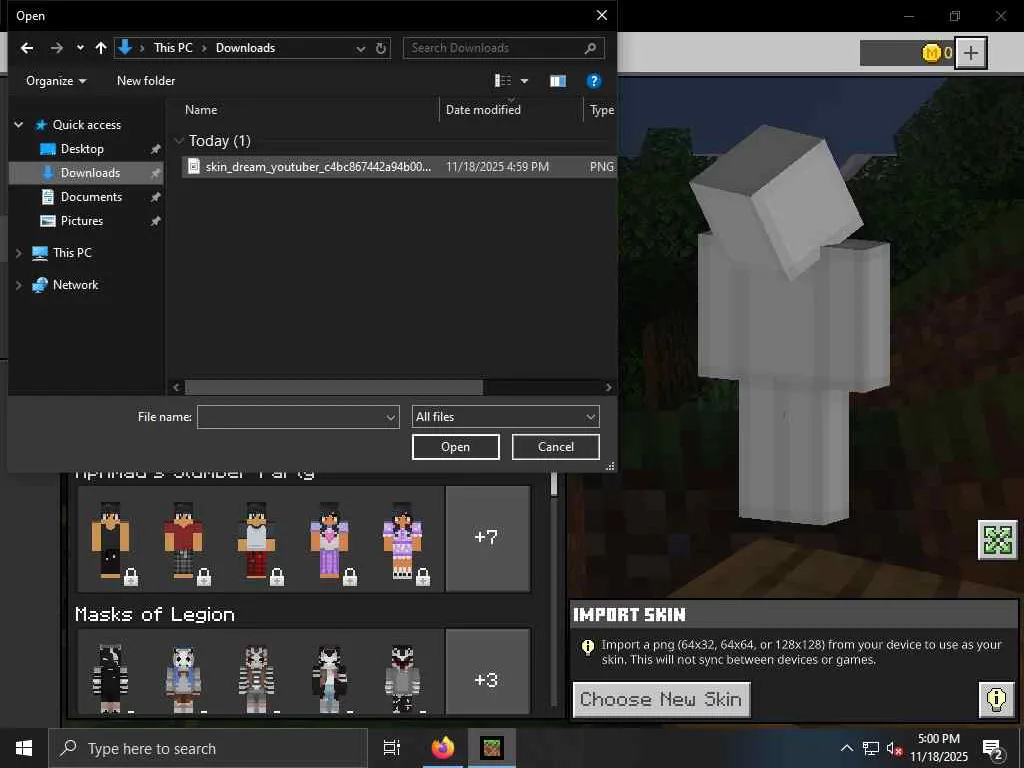Open the notification center icon
This screenshot has height=768, width=1024.
point(993,748)
